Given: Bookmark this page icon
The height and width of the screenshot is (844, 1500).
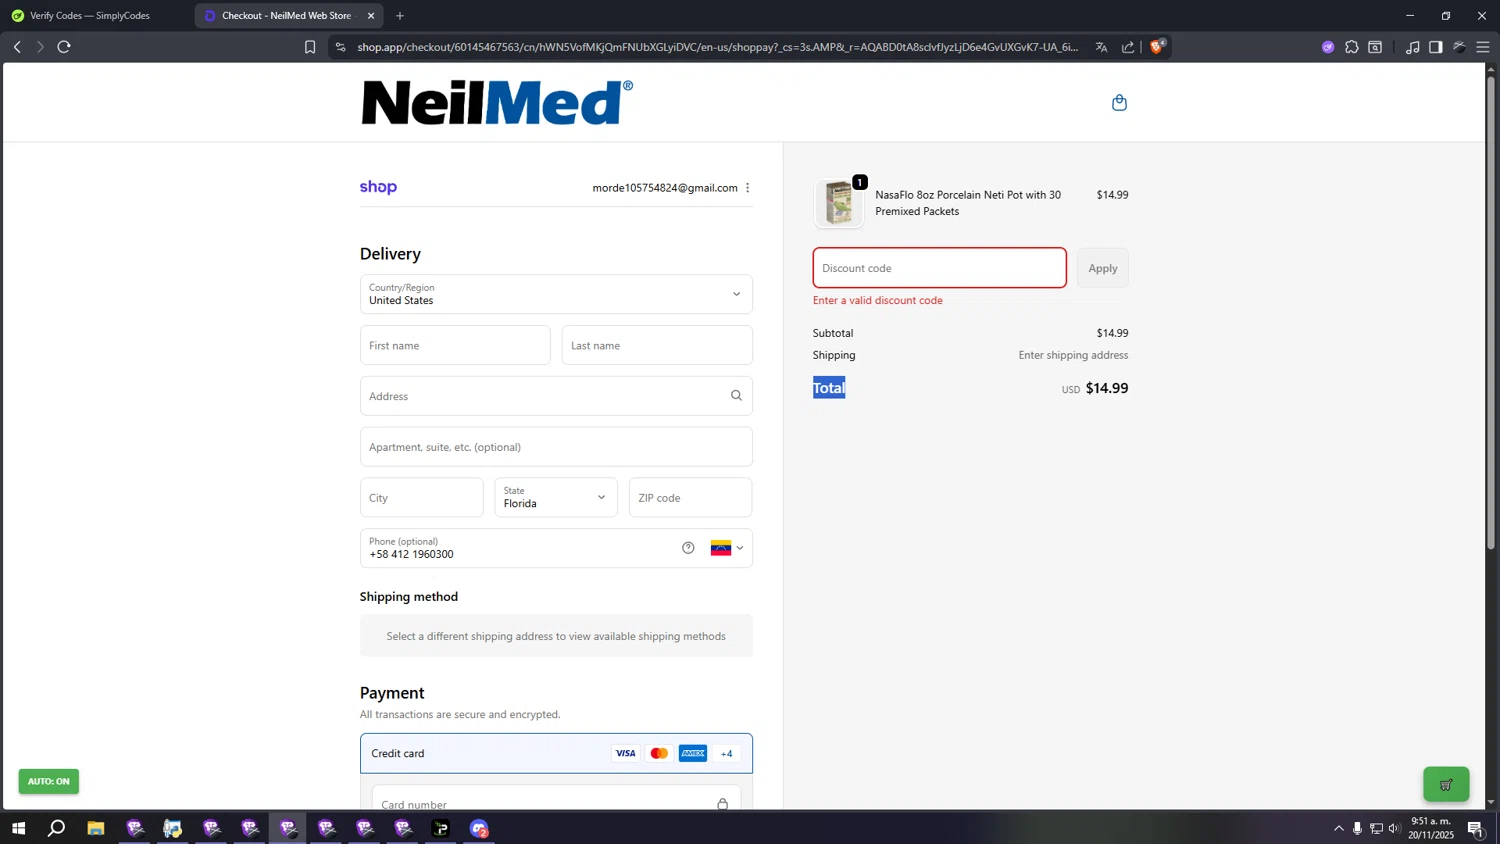Looking at the screenshot, I should [310, 47].
